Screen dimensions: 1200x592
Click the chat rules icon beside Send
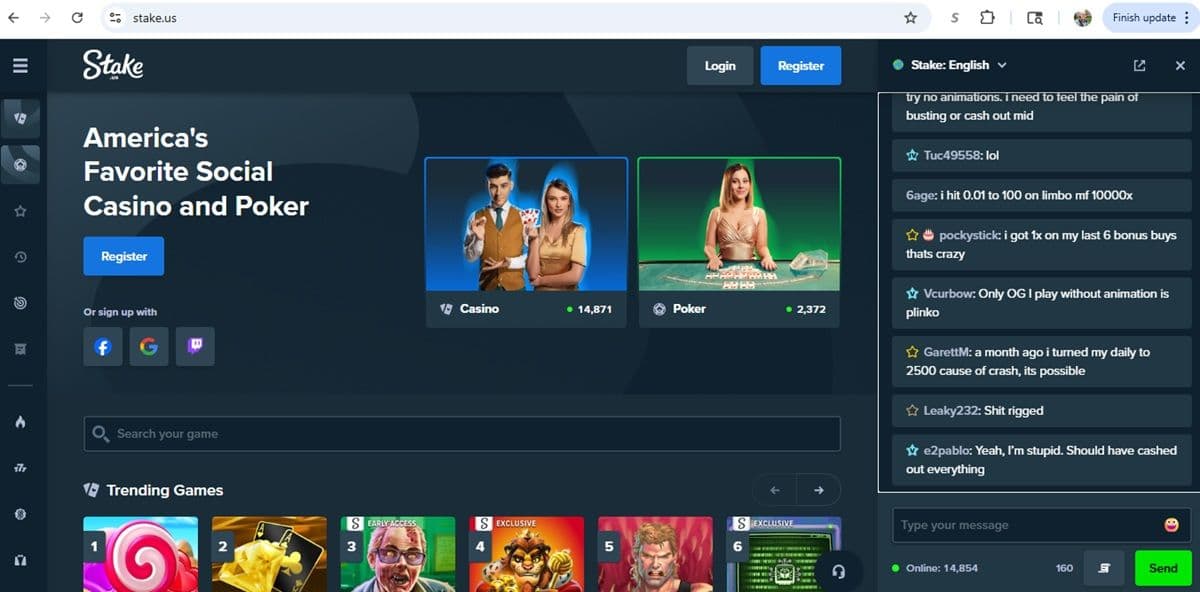tap(1104, 568)
